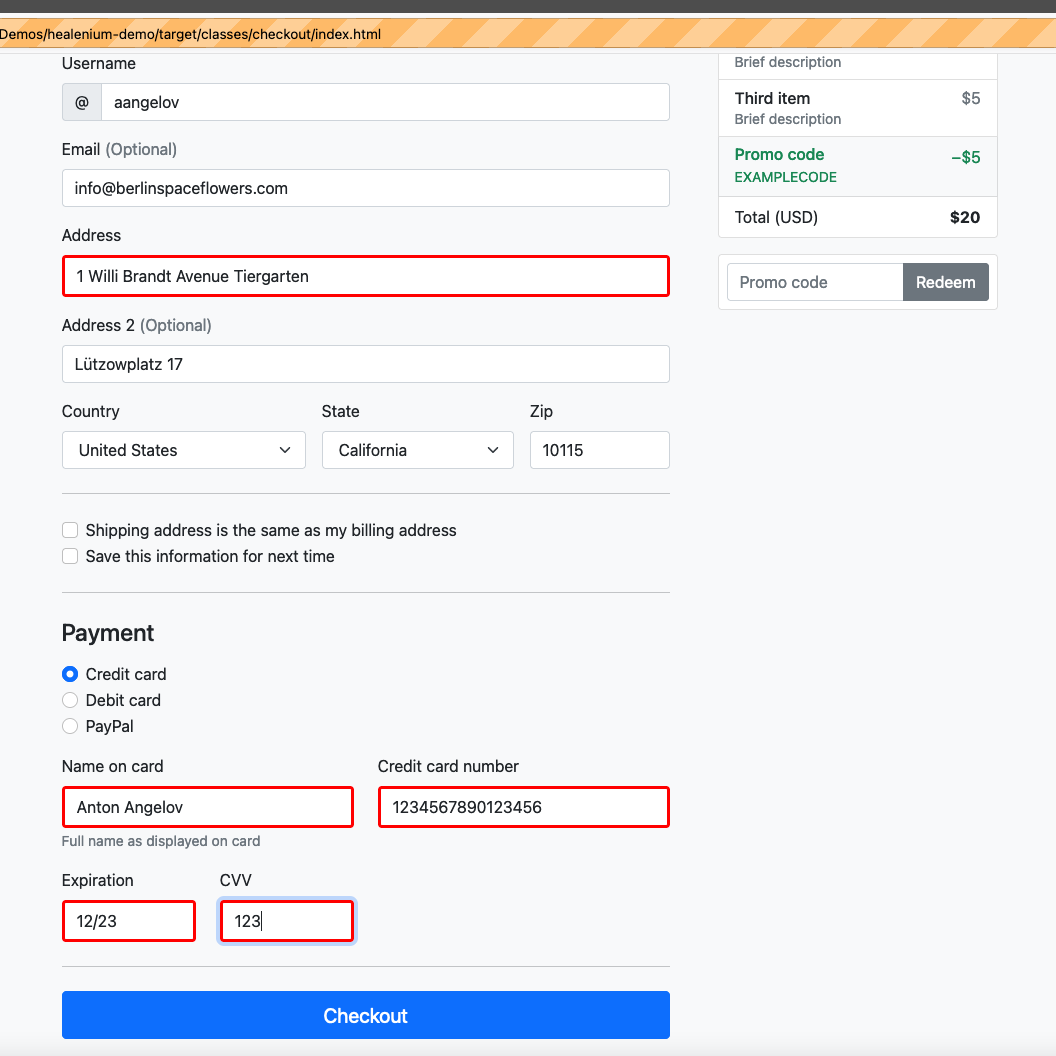Choose Debit card payment option
The height and width of the screenshot is (1056, 1056).
click(x=70, y=700)
